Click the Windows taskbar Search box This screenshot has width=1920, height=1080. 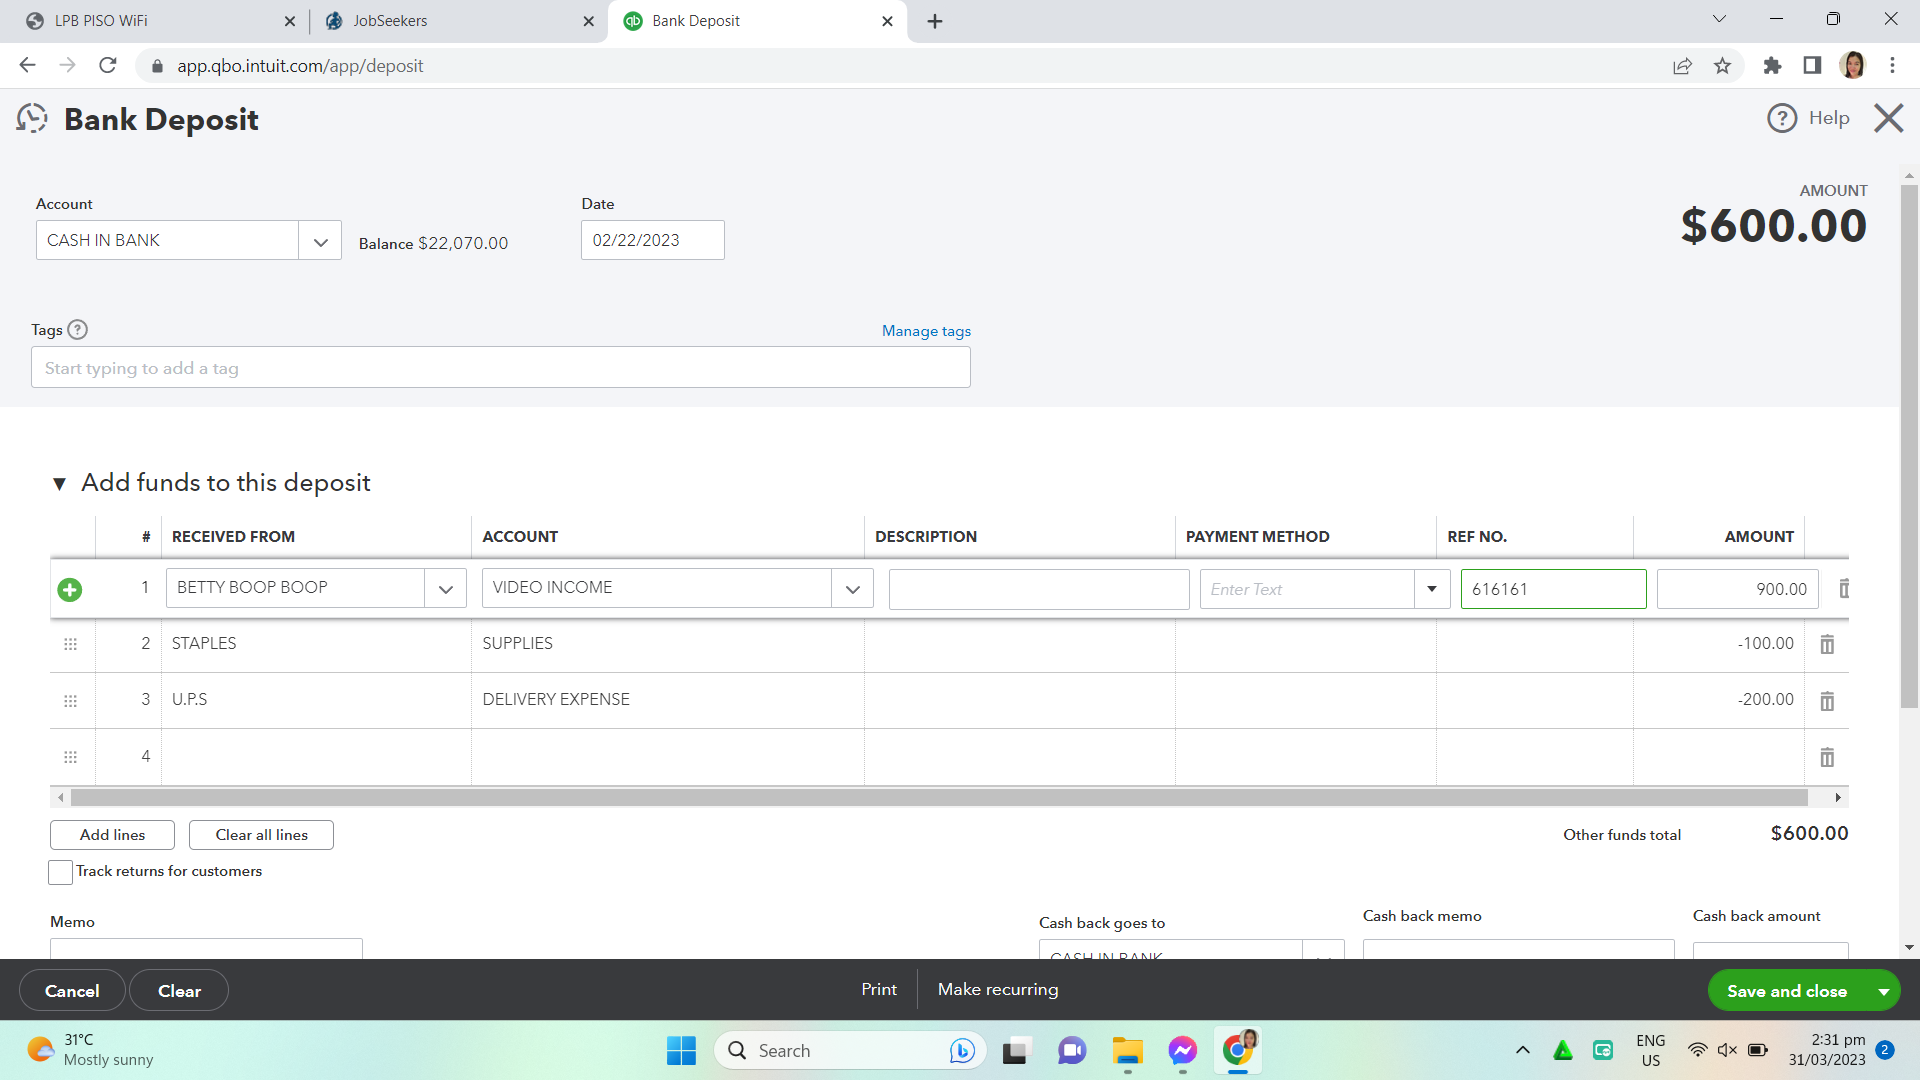point(850,1051)
